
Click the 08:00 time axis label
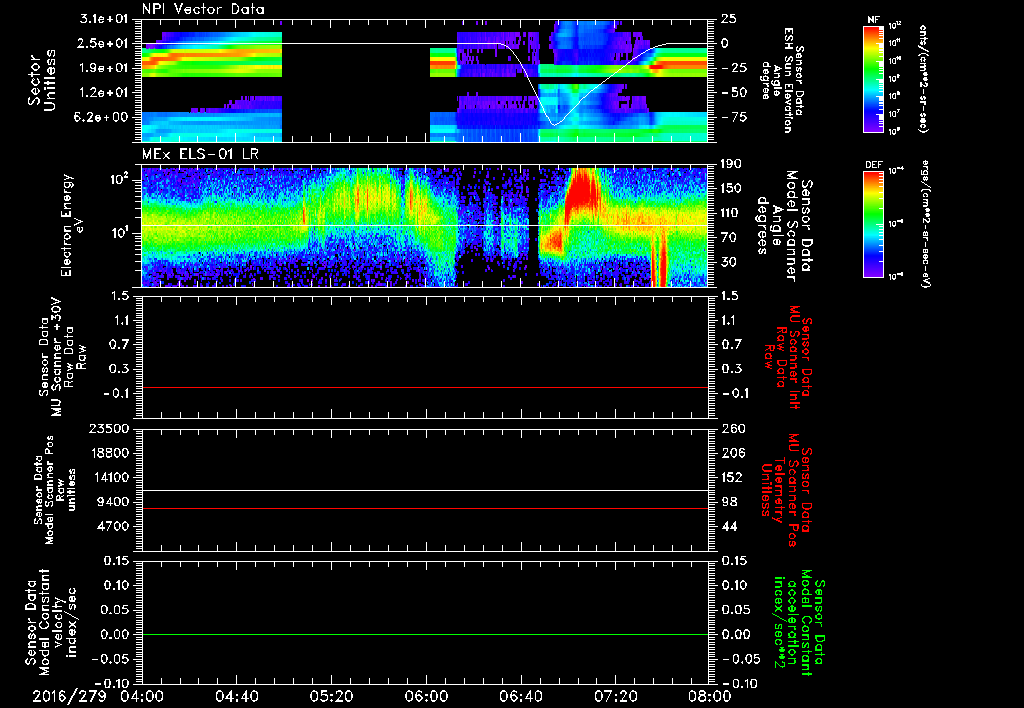[x=710, y=697]
